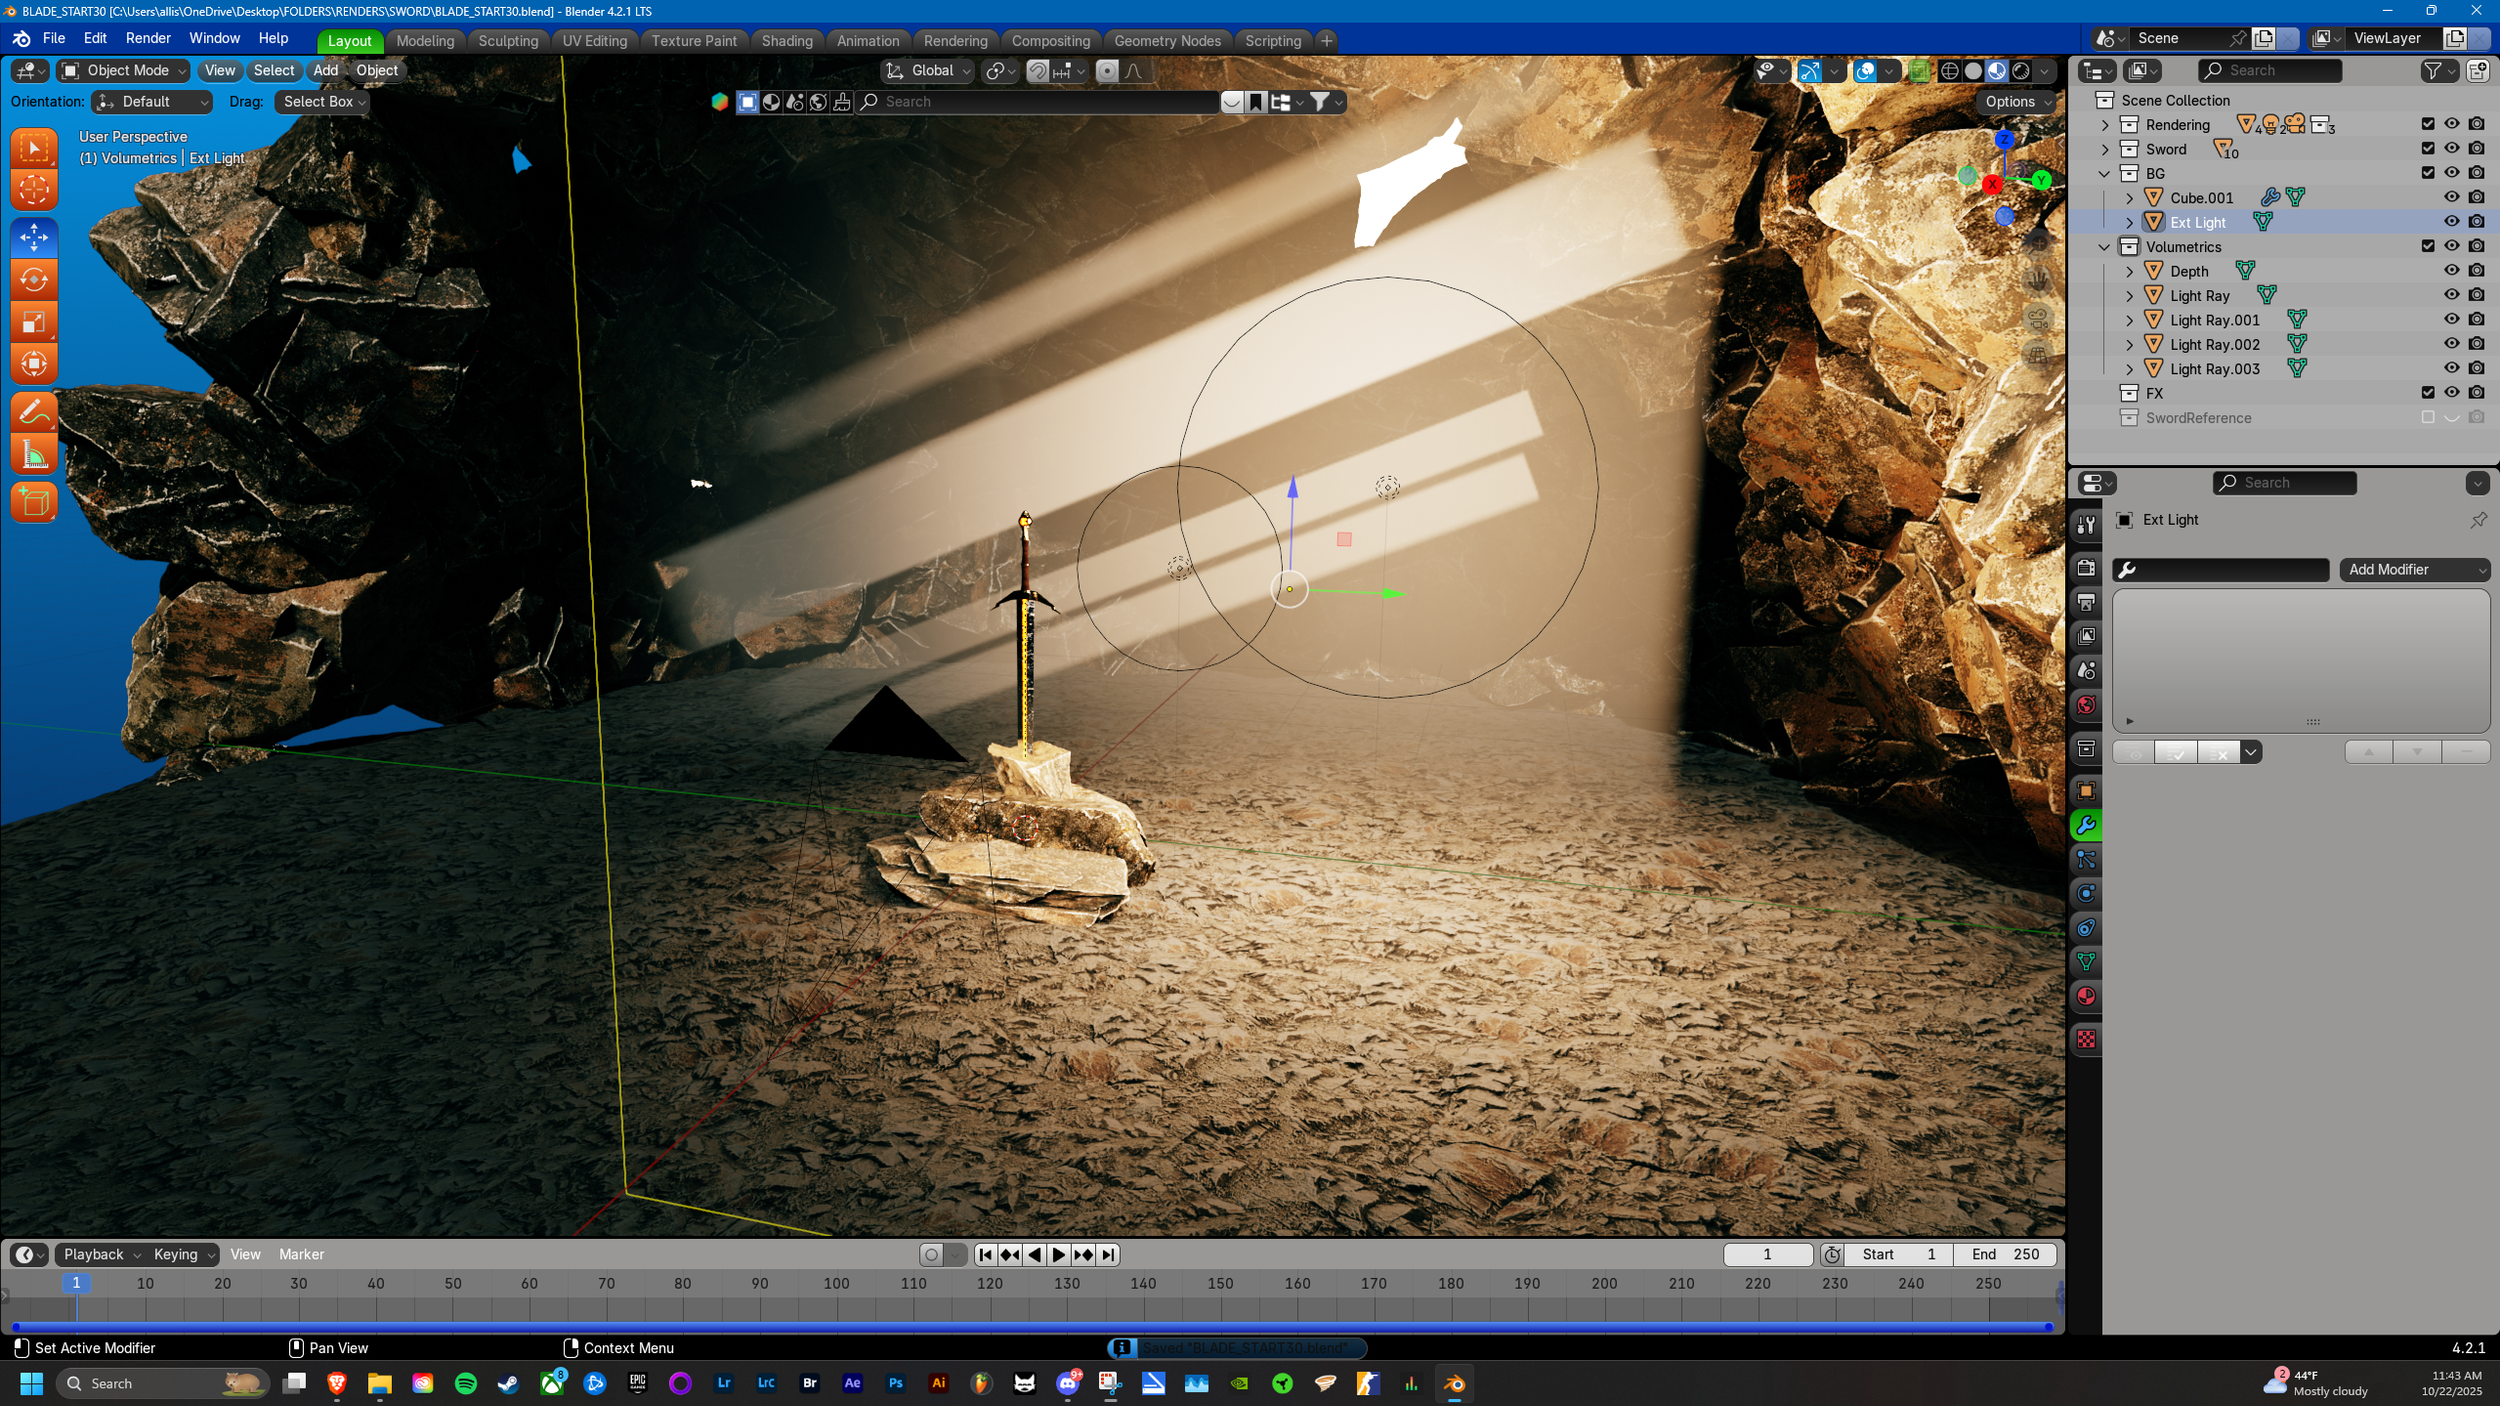Image resolution: width=2500 pixels, height=1406 pixels.
Task: Select the Annotate pencil tool
Action: (34, 412)
